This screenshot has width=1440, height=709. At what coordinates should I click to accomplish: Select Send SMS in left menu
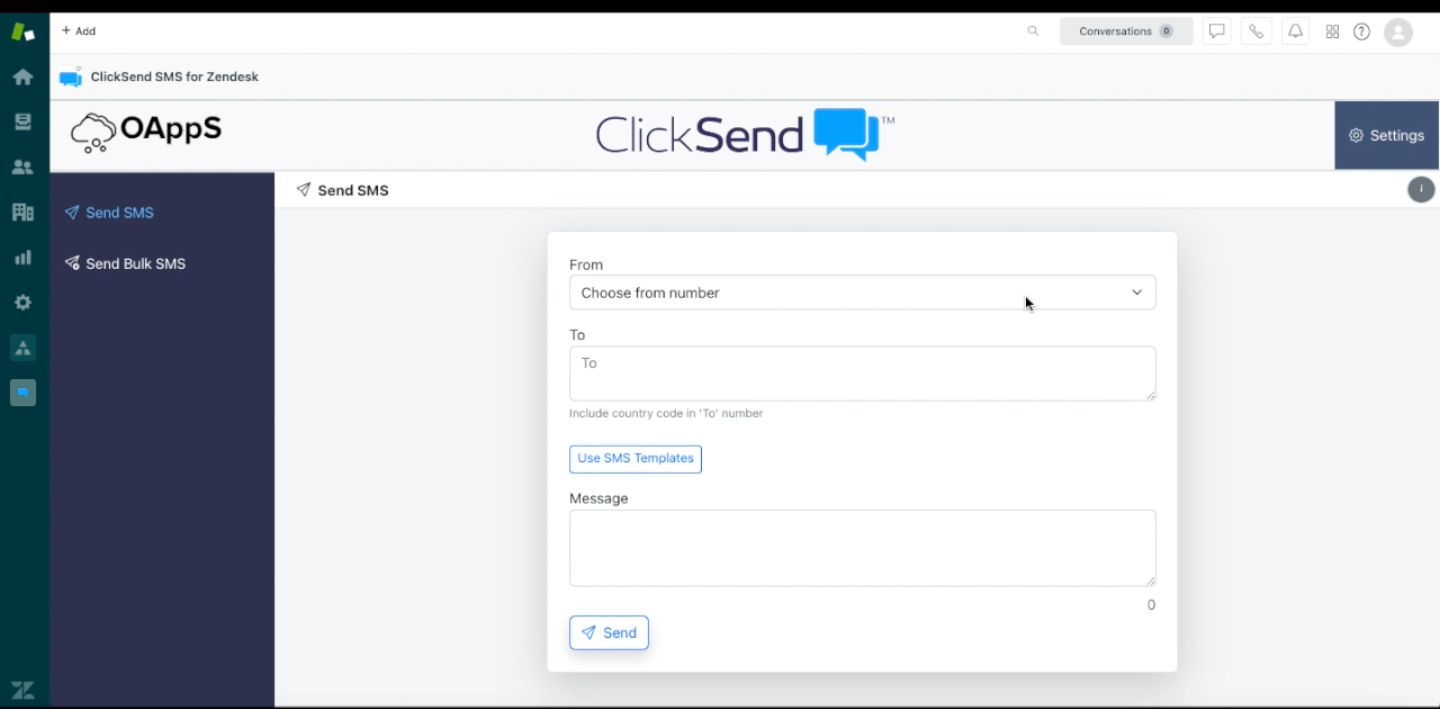coord(109,212)
